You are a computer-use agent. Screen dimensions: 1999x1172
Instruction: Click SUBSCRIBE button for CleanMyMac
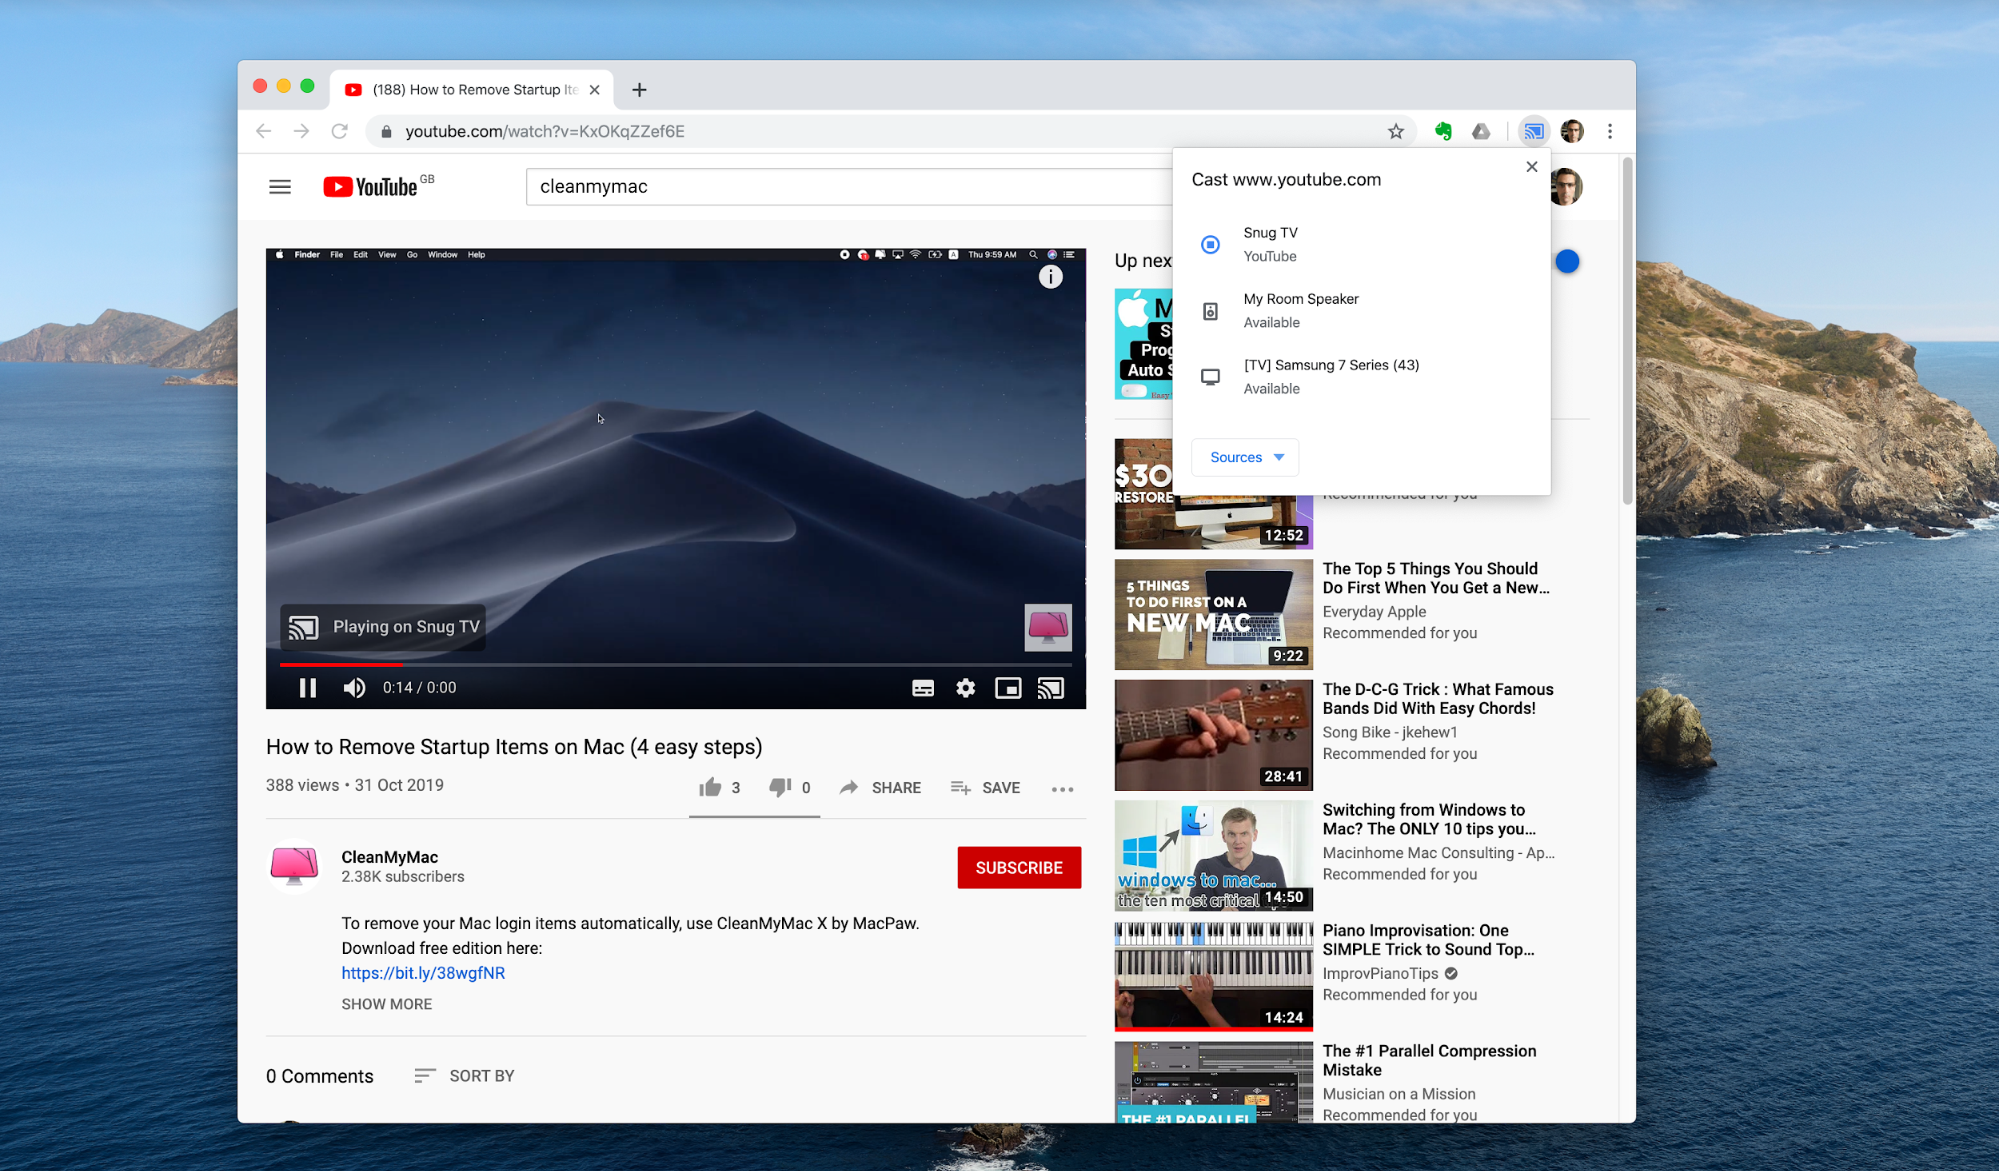tap(1020, 866)
